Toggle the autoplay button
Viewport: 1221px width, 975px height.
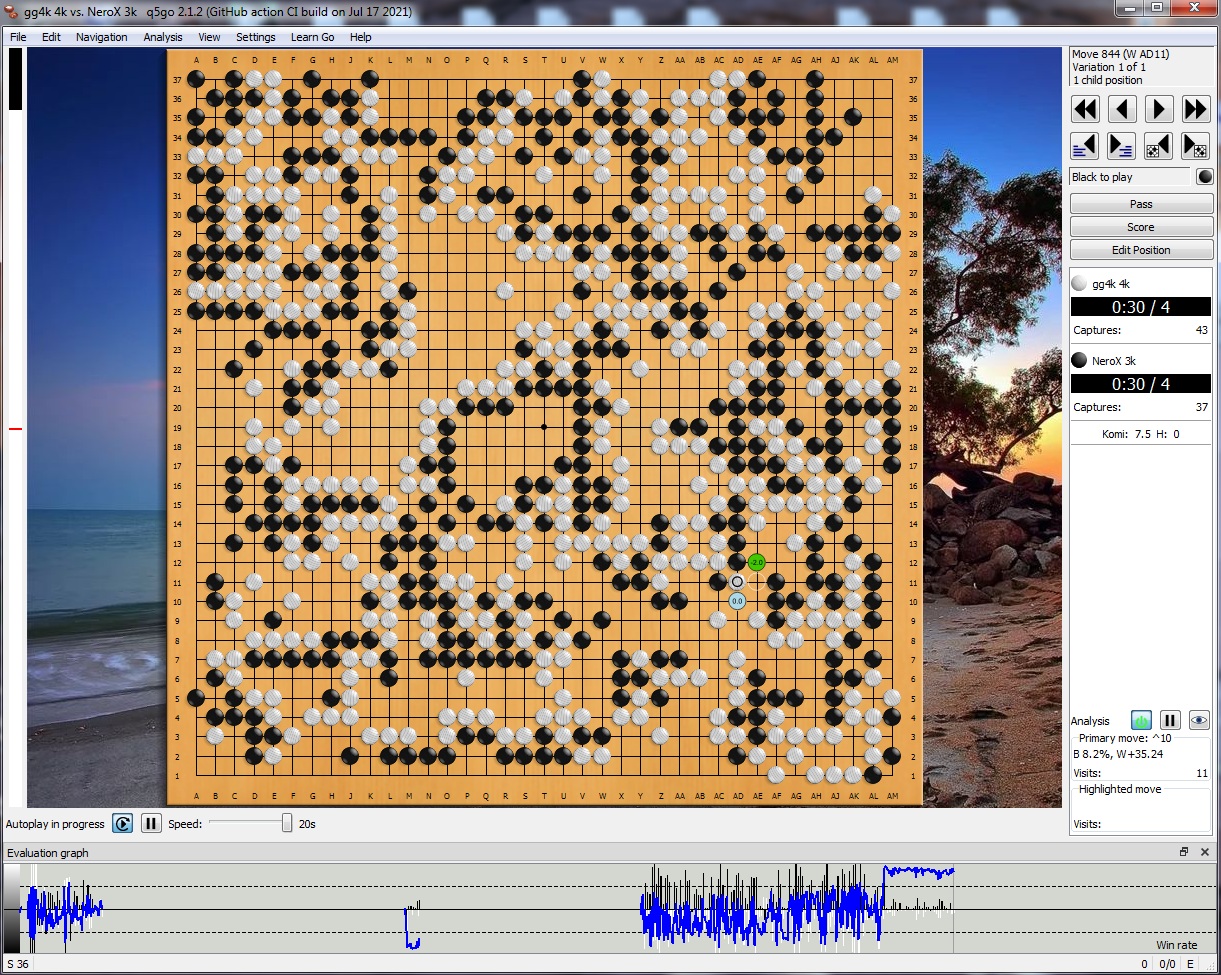coord(123,824)
